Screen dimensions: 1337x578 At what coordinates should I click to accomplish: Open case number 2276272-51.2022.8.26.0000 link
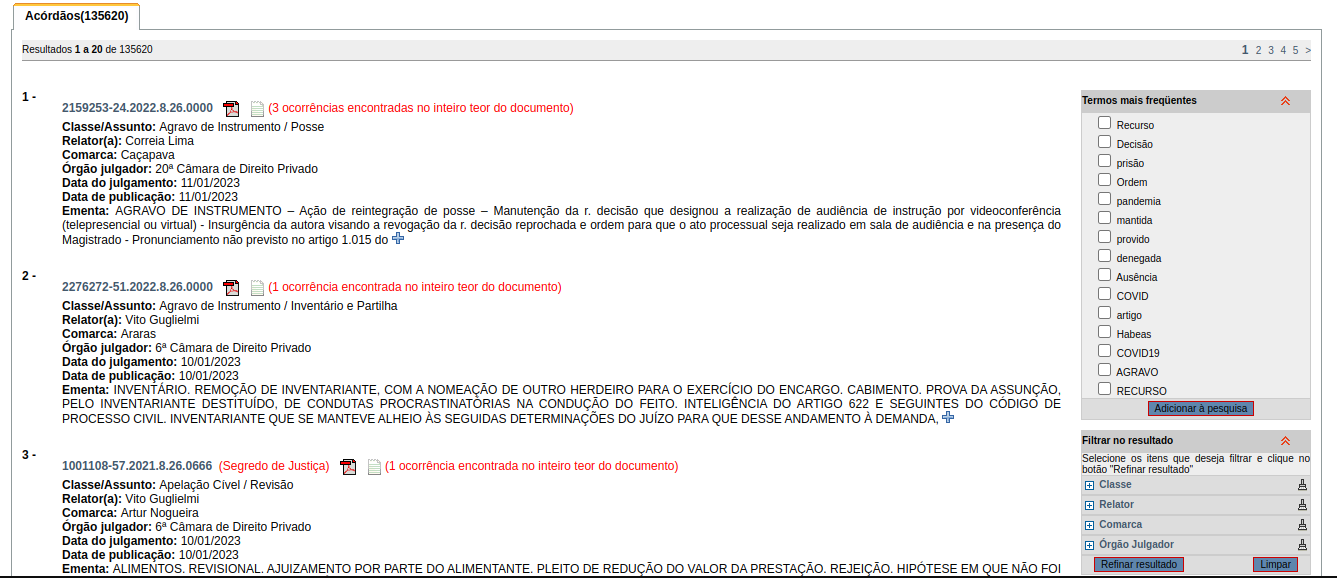137,287
